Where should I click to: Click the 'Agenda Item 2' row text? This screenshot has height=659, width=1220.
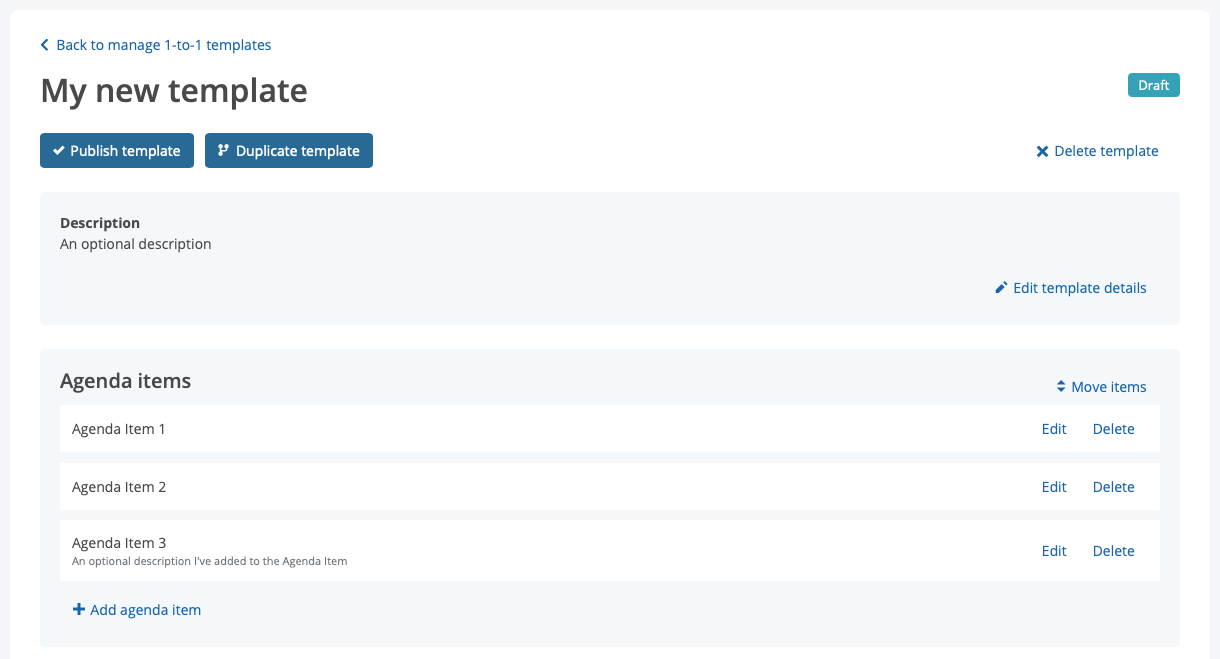coord(119,487)
